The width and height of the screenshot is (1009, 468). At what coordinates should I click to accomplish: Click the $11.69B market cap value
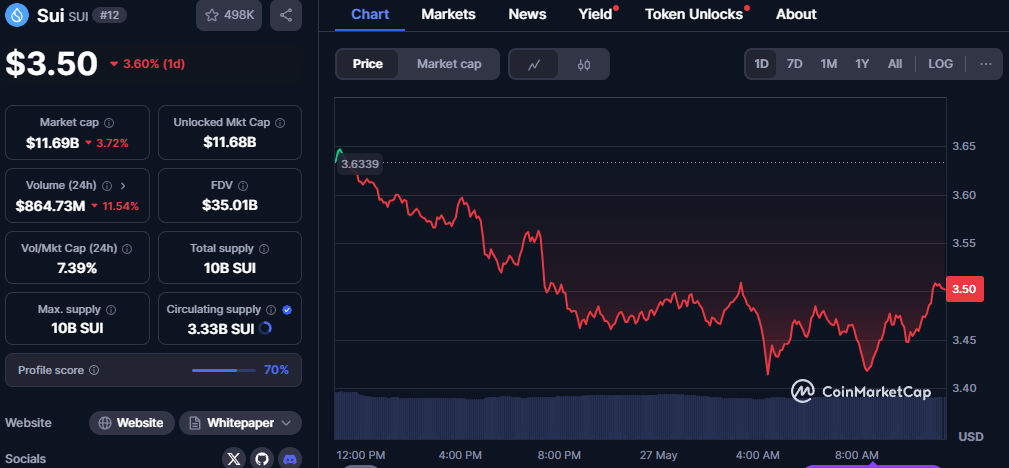point(52,143)
